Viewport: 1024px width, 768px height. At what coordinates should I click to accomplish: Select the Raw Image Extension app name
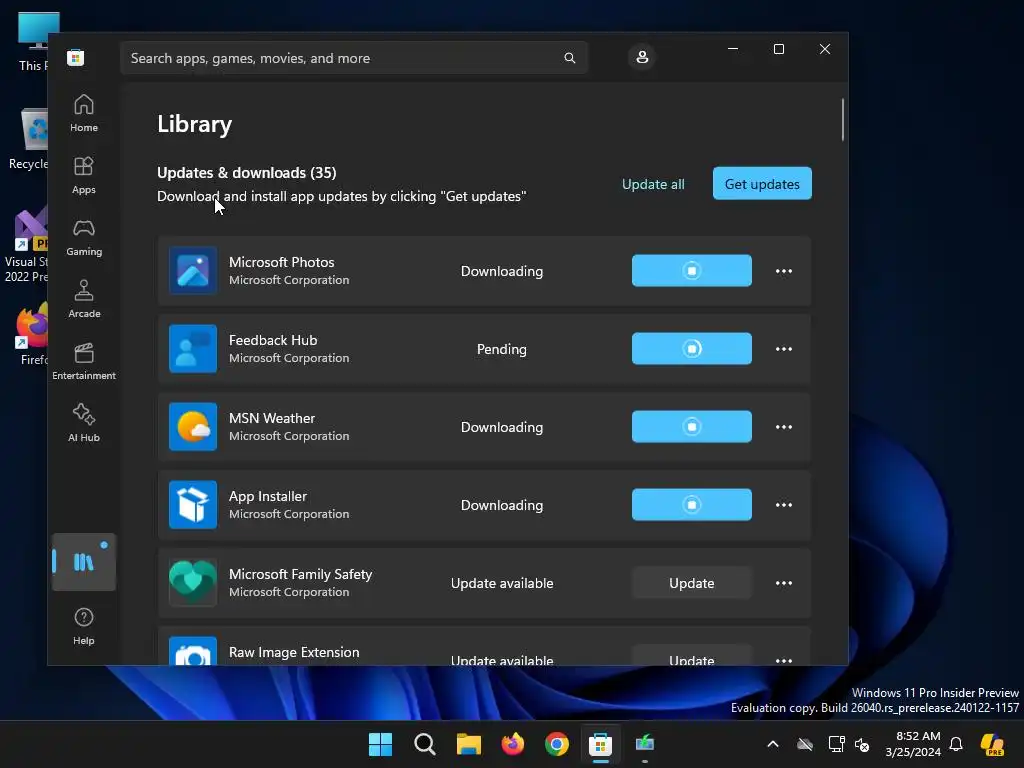tap(294, 652)
